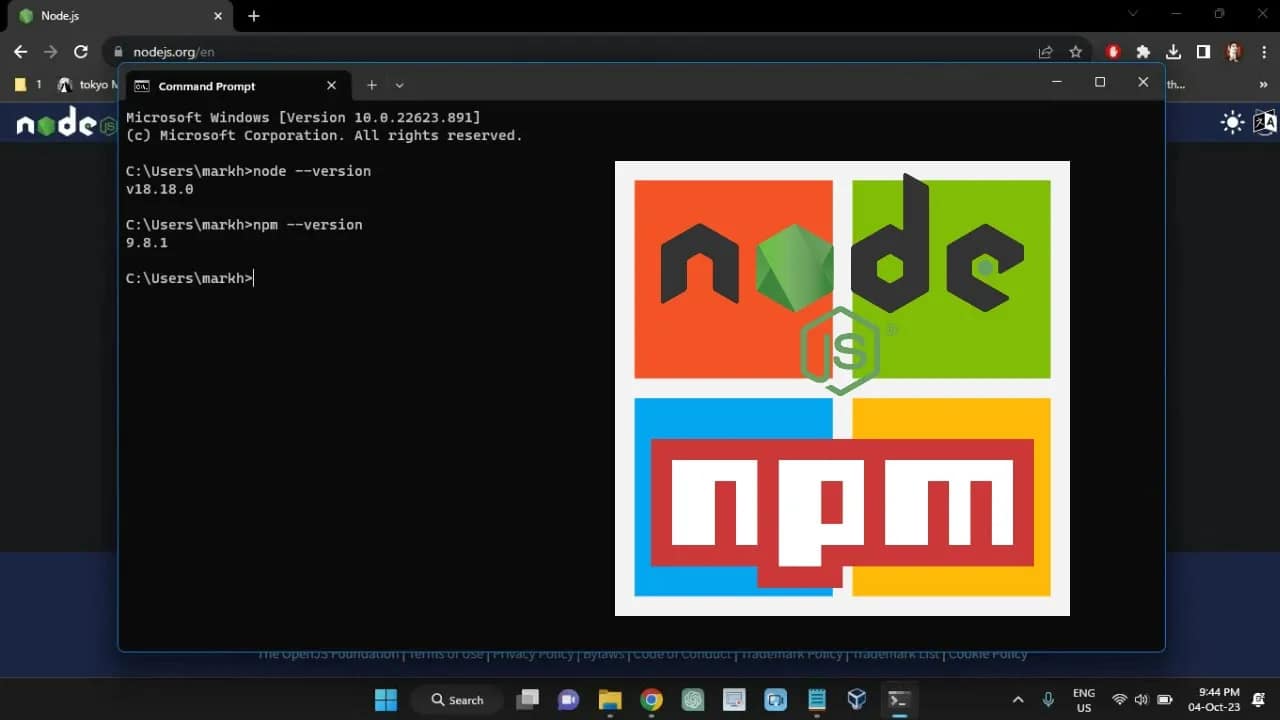This screenshot has width=1280, height=720.
Task: Open VirtualBox from the taskbar
Action: click(857, 699)
